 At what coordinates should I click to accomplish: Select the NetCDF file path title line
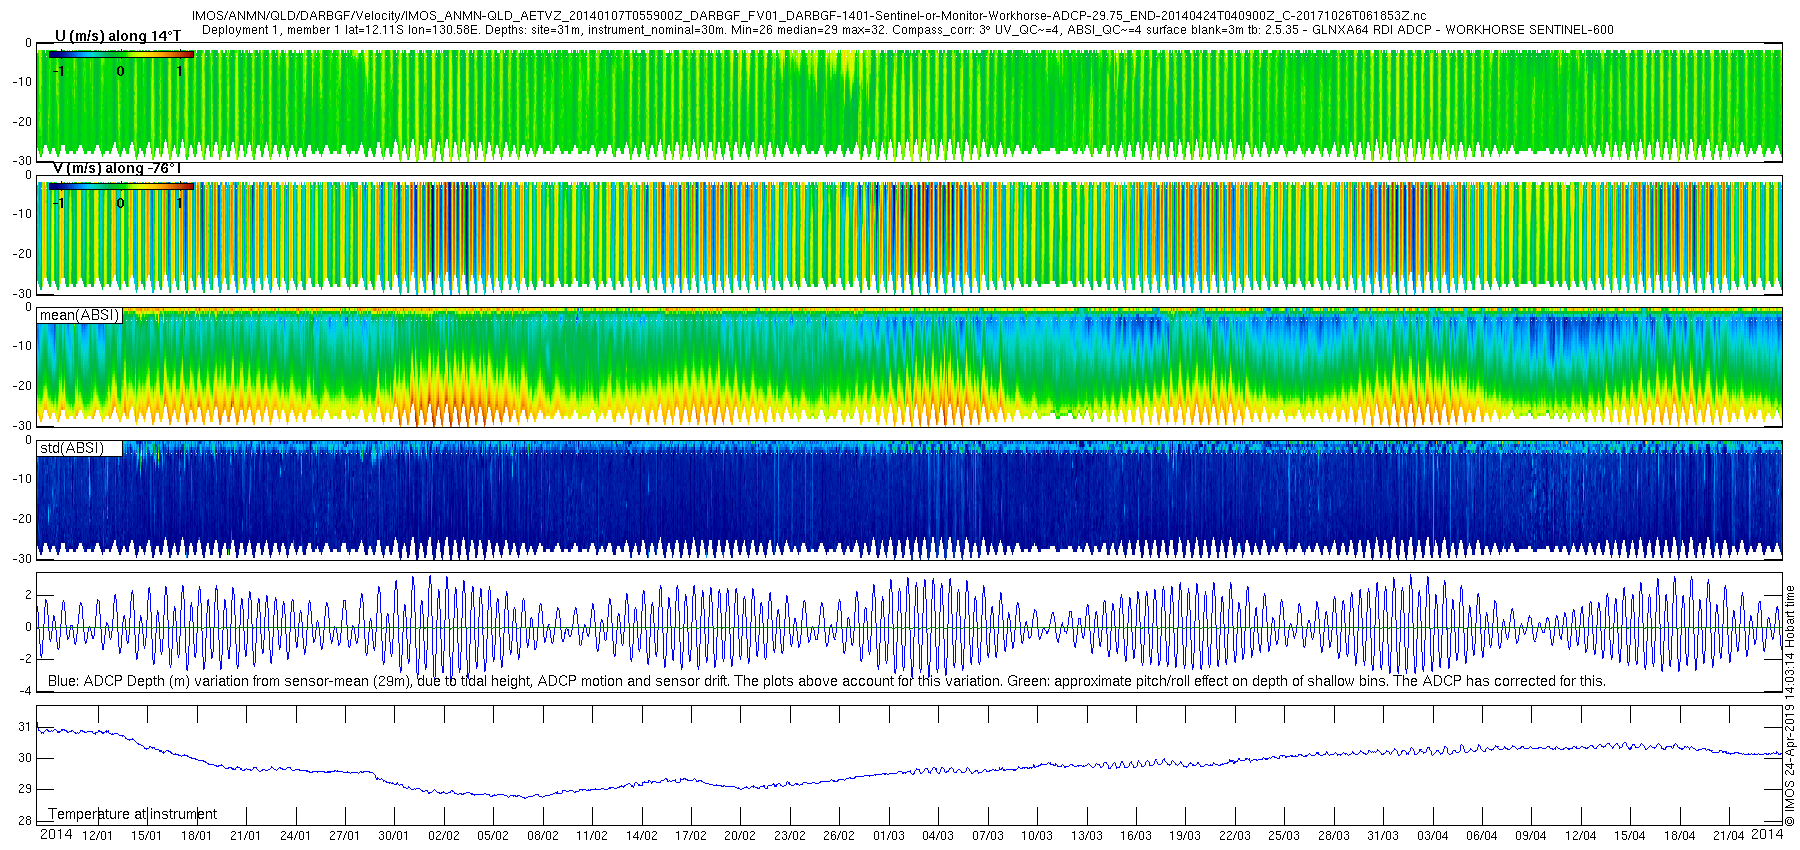(809, 16)
